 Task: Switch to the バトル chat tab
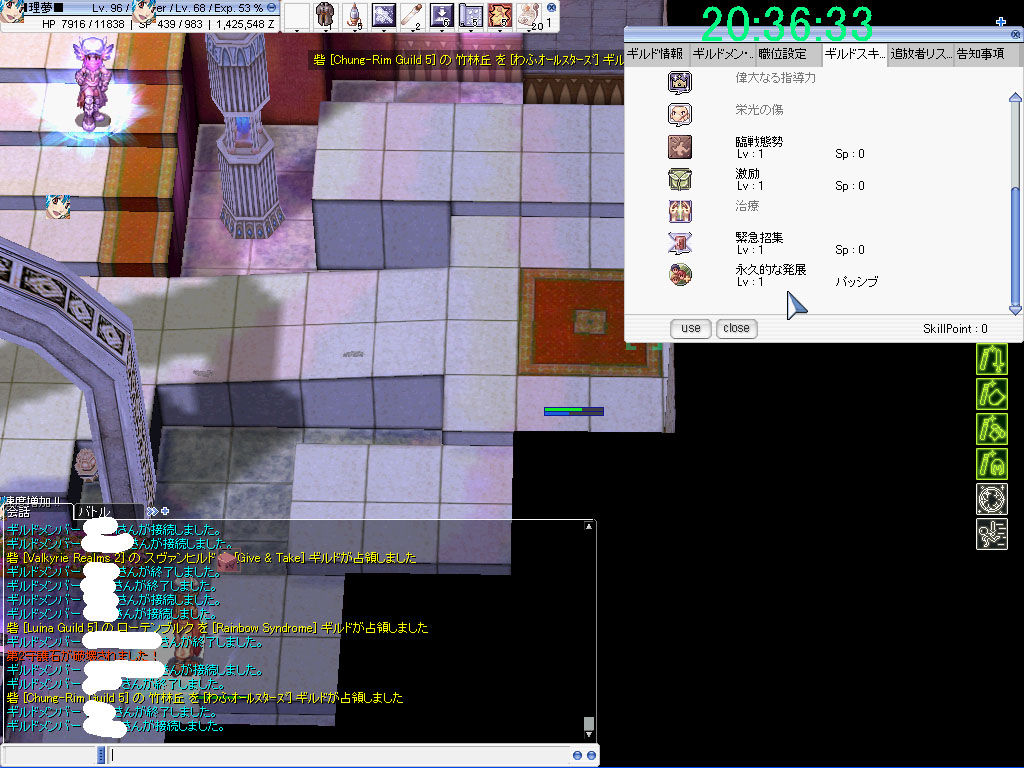(x=108, y=512)
